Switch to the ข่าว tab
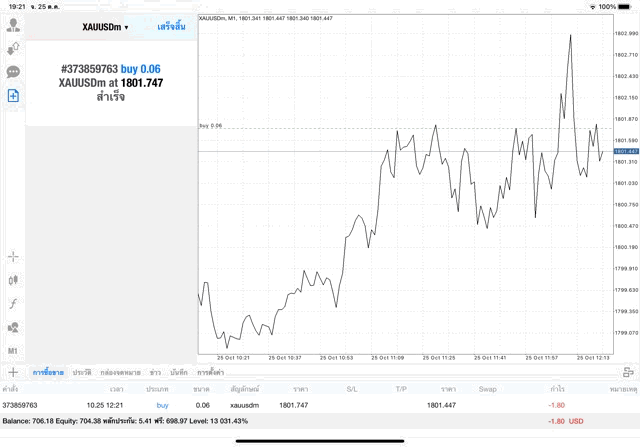This screenshot has height=447, width=640. point(155,372)
